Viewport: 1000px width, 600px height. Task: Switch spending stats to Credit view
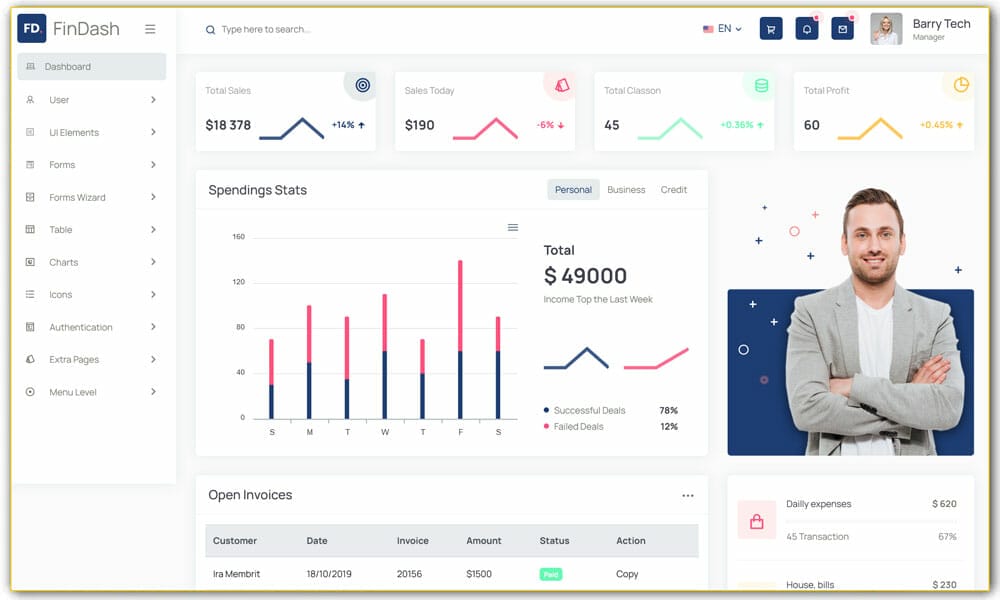click(673, 189)
